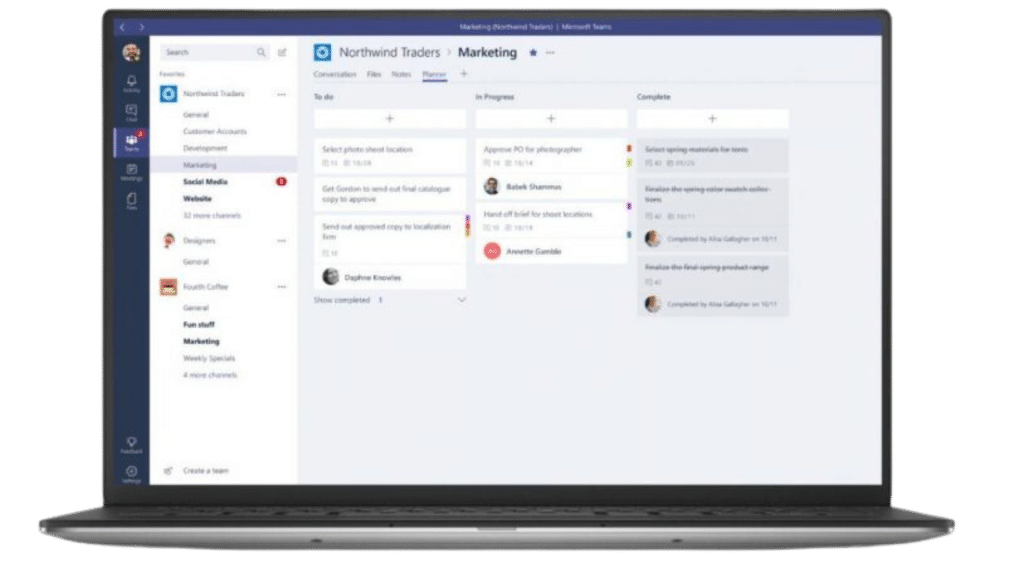Open the Chat icon in sidebar
The image size is (1024, 576).
(131, 112)
